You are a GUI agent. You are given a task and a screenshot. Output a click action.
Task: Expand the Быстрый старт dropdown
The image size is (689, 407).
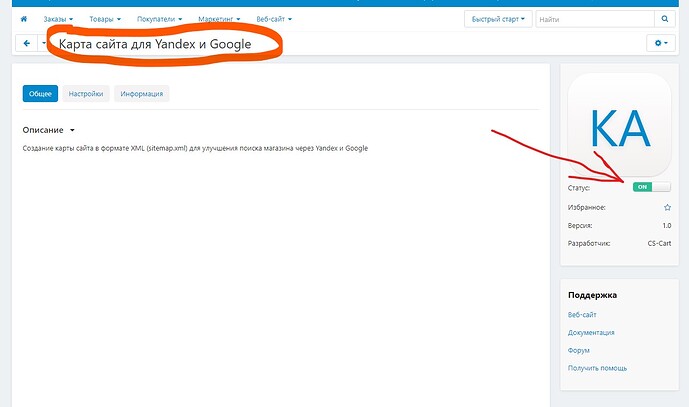tap(498, 19)
